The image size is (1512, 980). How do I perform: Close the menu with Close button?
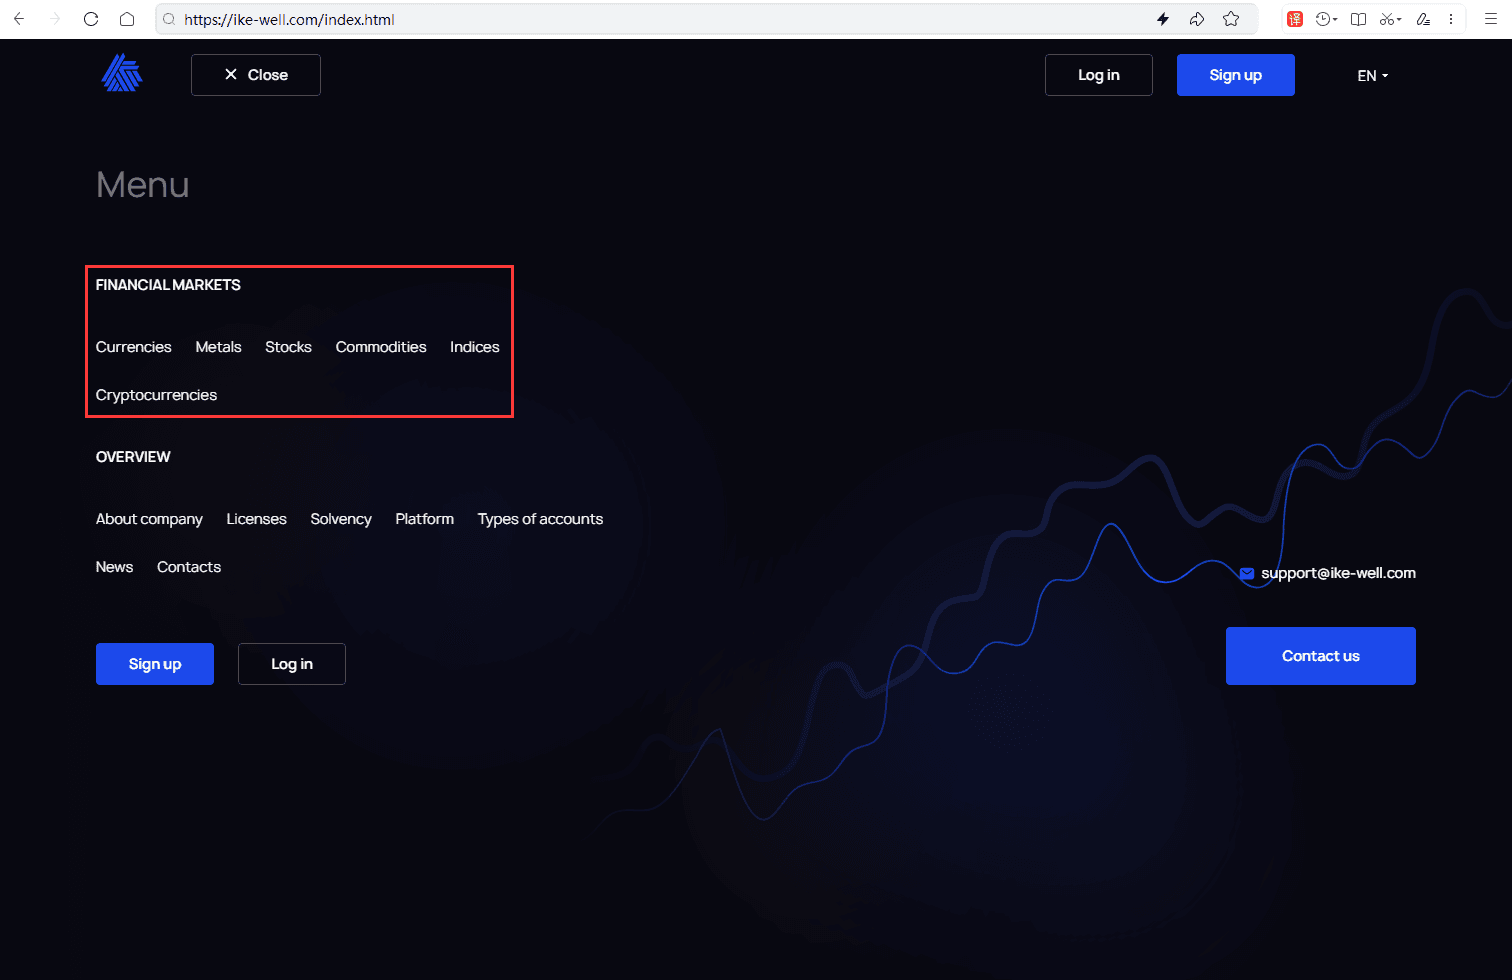point(256,75)
